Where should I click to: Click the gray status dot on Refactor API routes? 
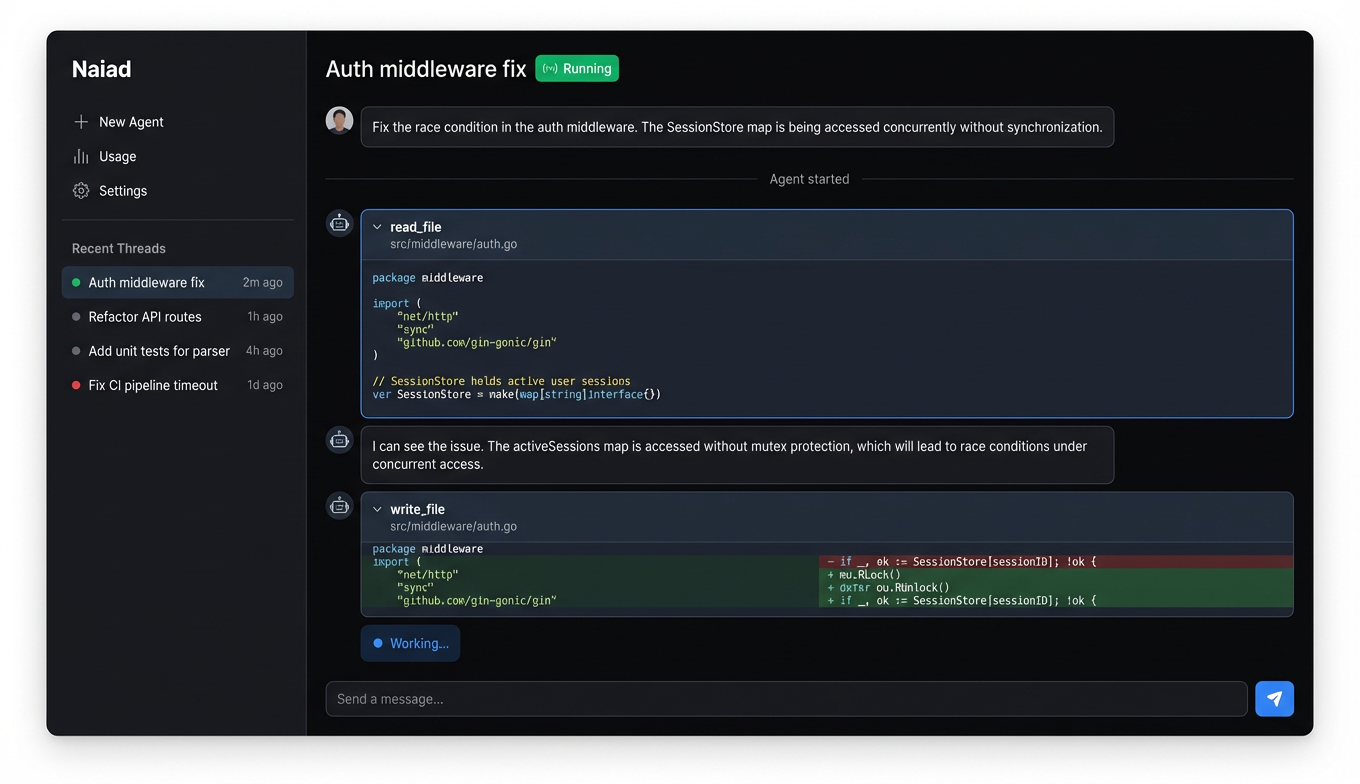tap(75, 316)
